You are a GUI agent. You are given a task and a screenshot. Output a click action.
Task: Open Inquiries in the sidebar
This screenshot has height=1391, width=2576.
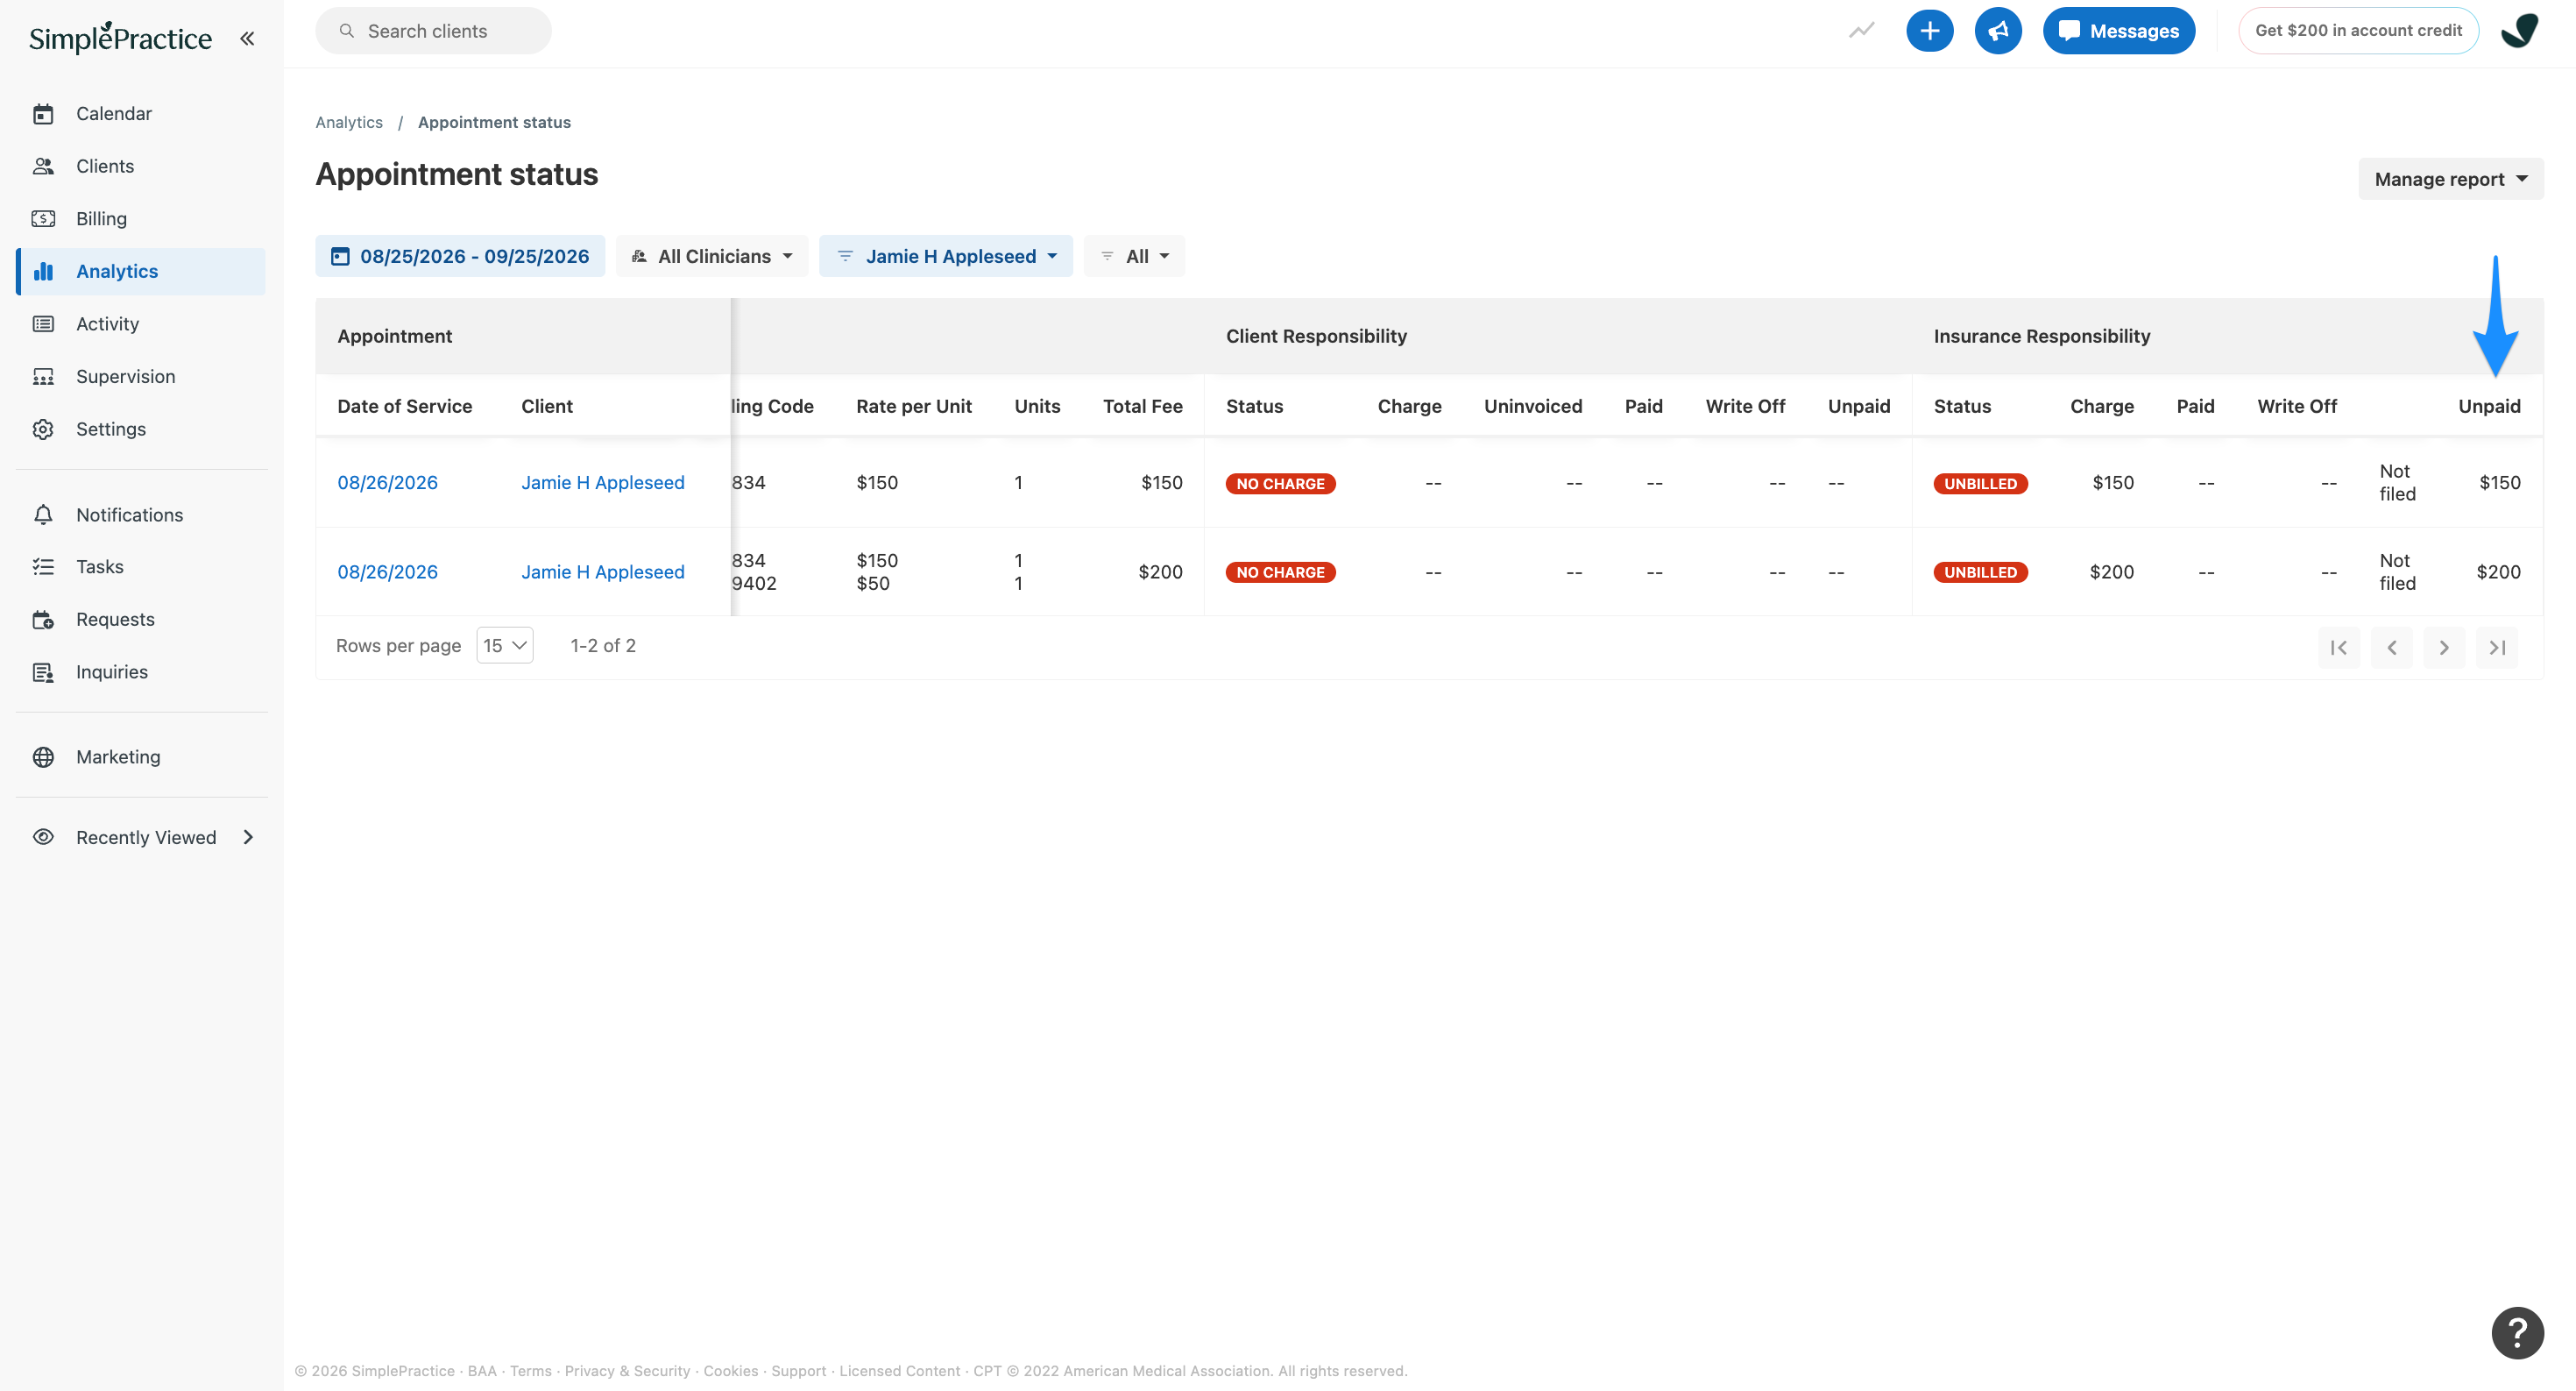141,672
